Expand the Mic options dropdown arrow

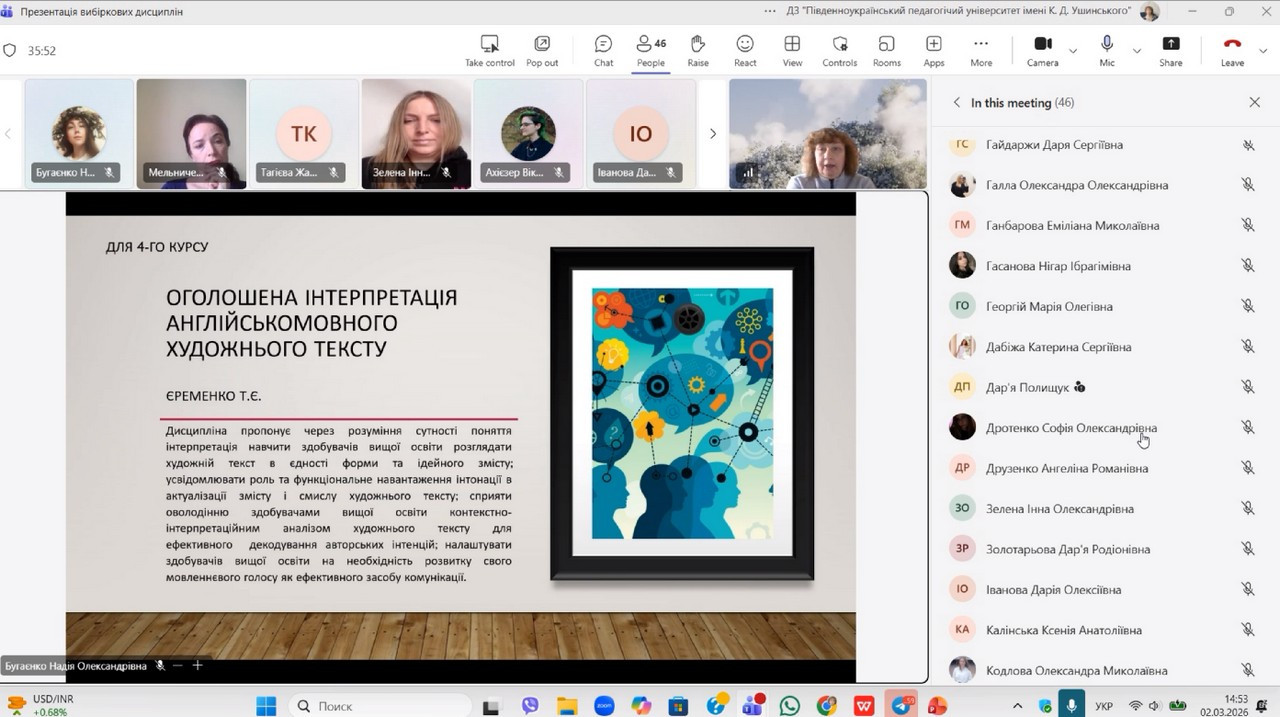click(x=1137, y=51)
